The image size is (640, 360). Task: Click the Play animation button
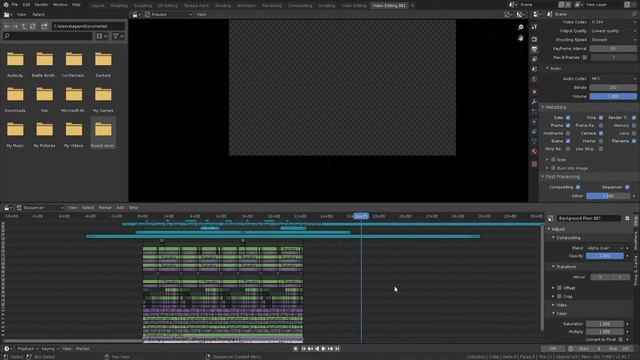tap(324, 349)
